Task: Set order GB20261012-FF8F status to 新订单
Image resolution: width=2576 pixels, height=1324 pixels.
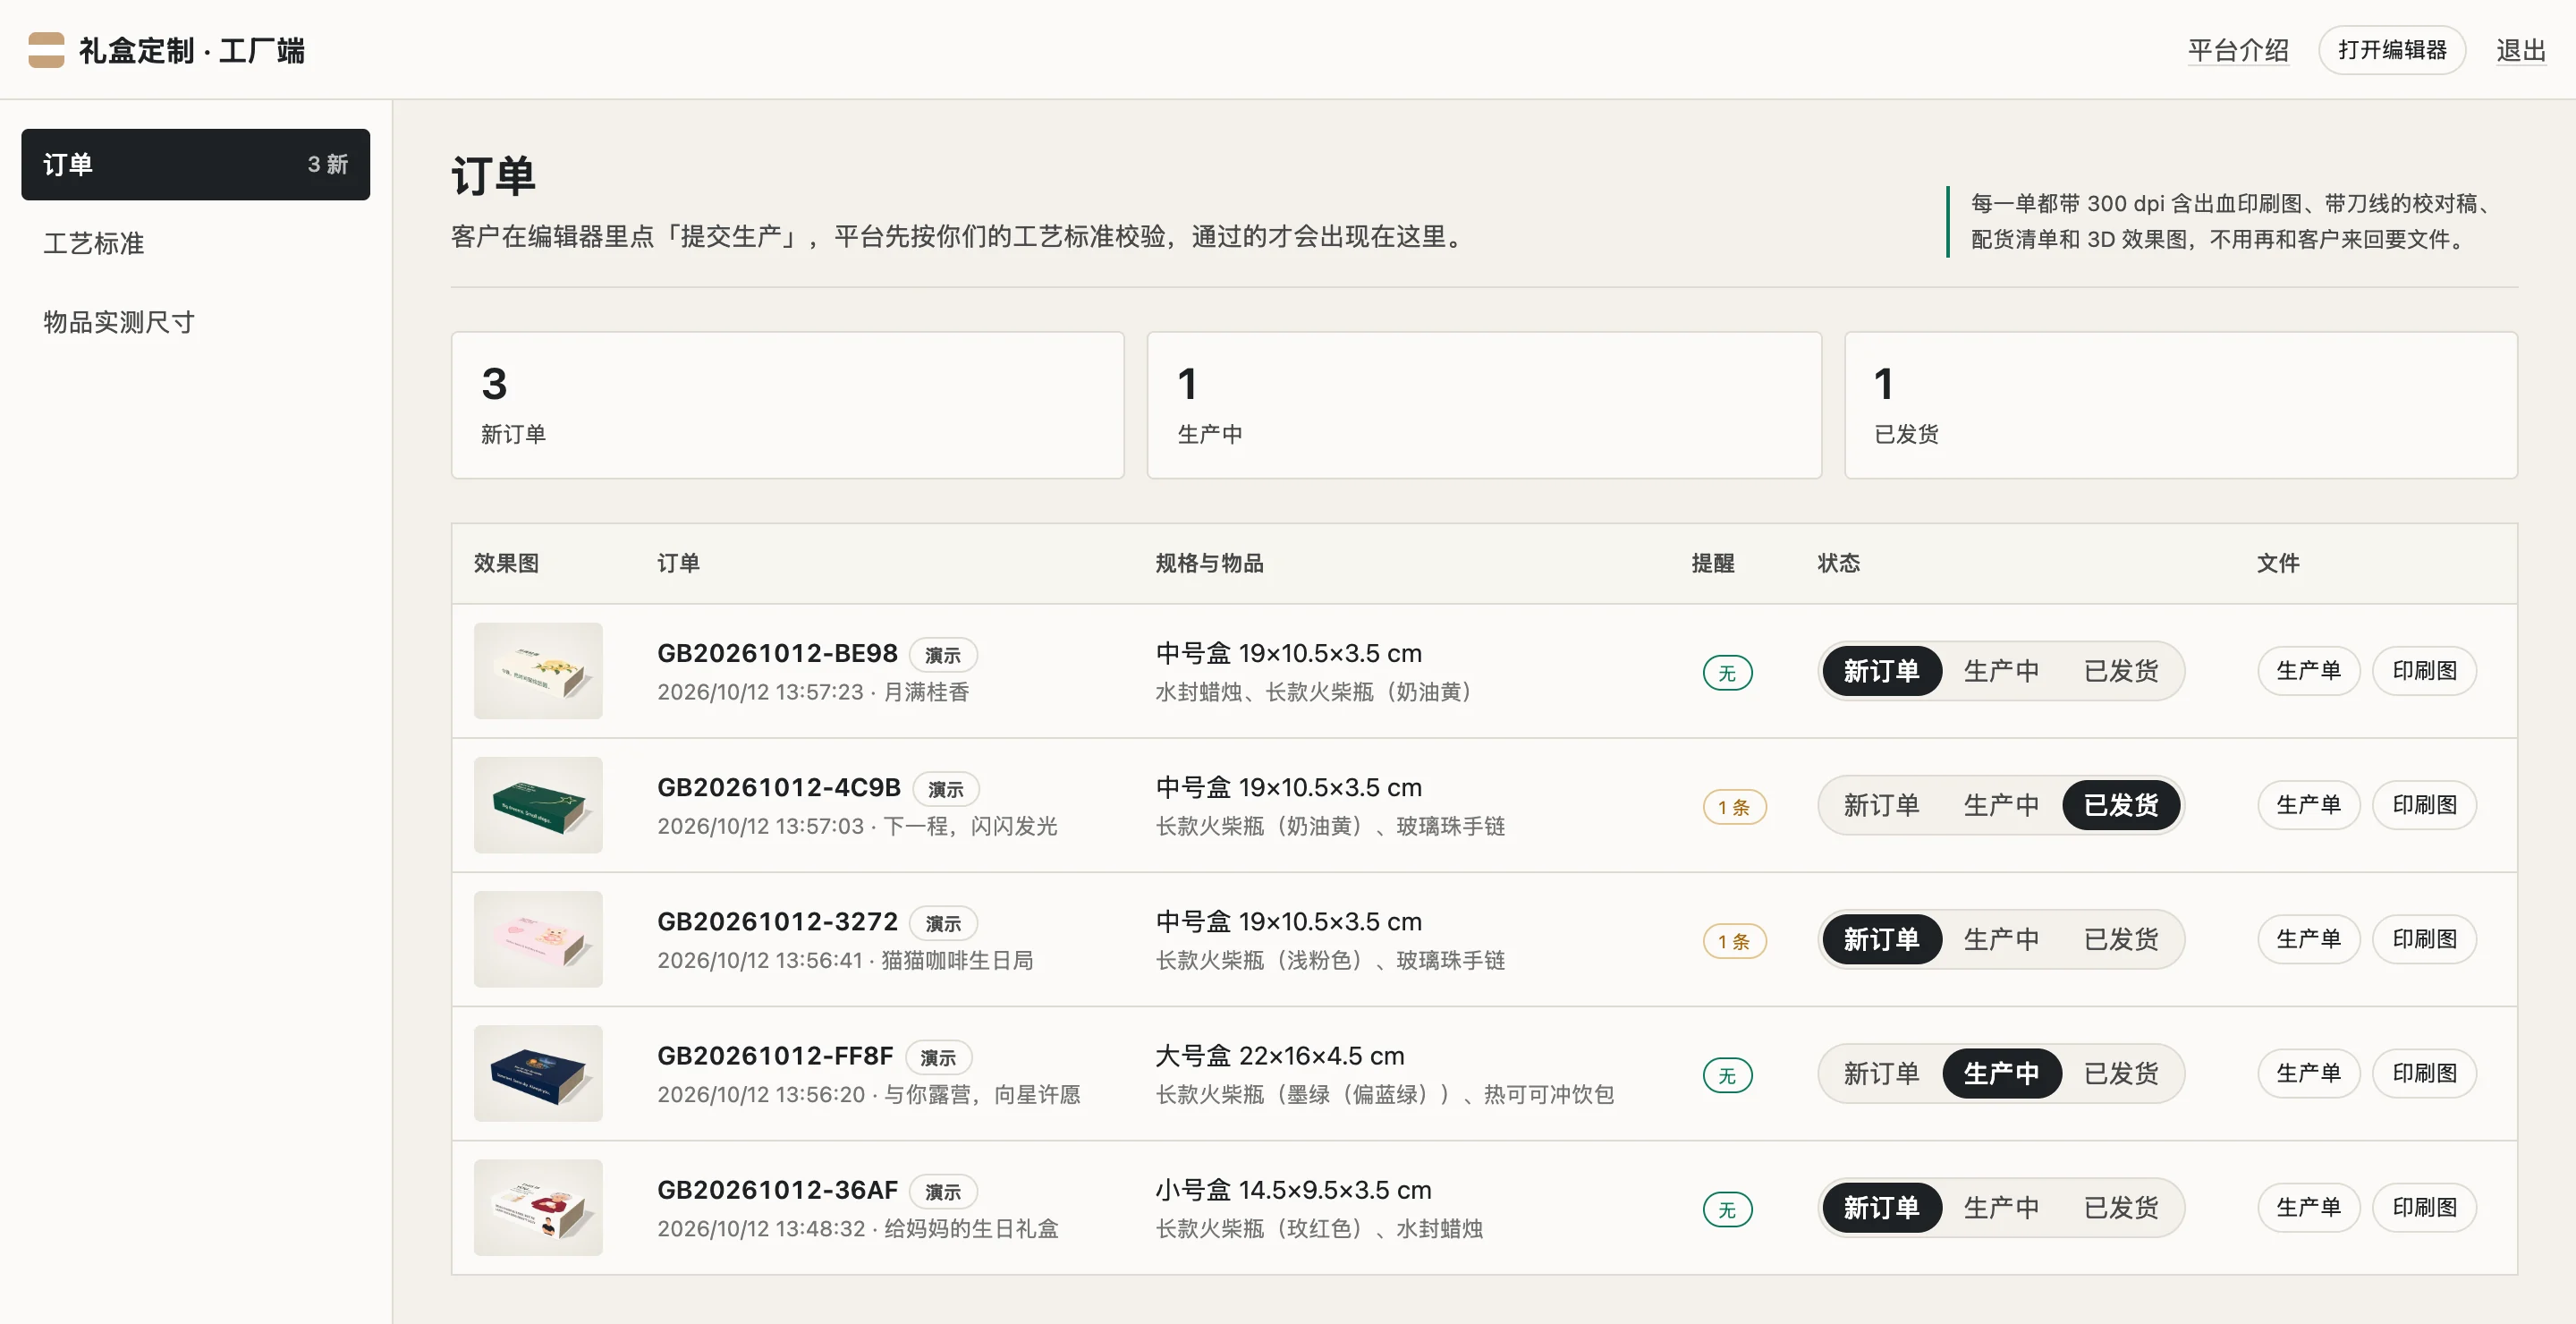Action: coord(1881,1073)
